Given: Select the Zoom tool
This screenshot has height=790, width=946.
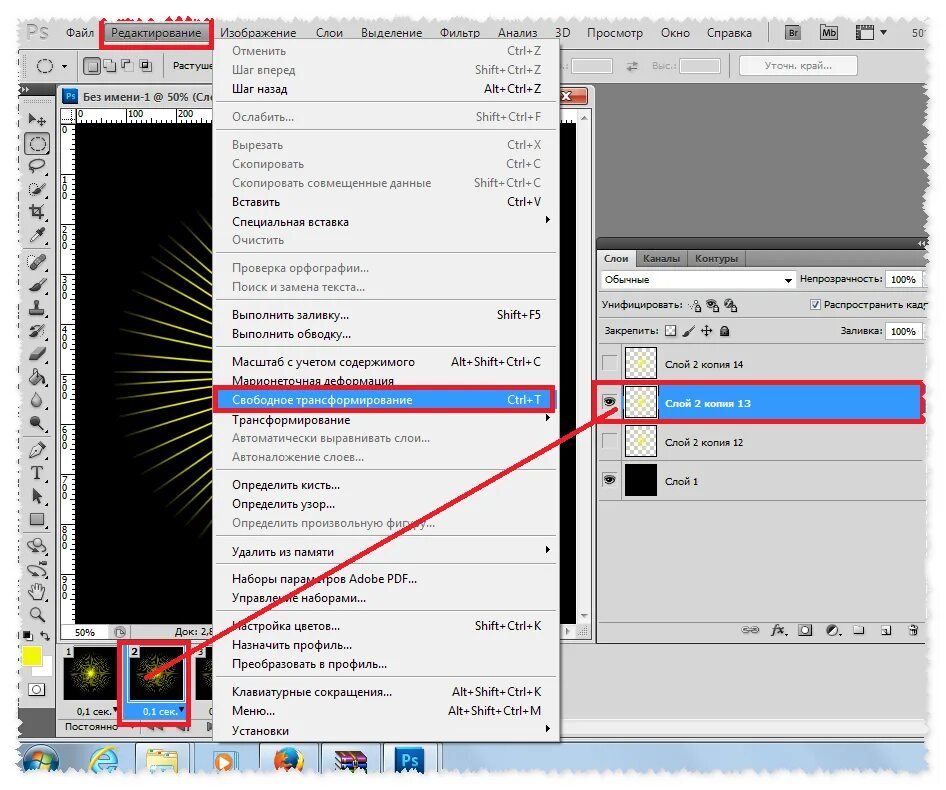Looking at the screenshot, I should pos(37,614).
